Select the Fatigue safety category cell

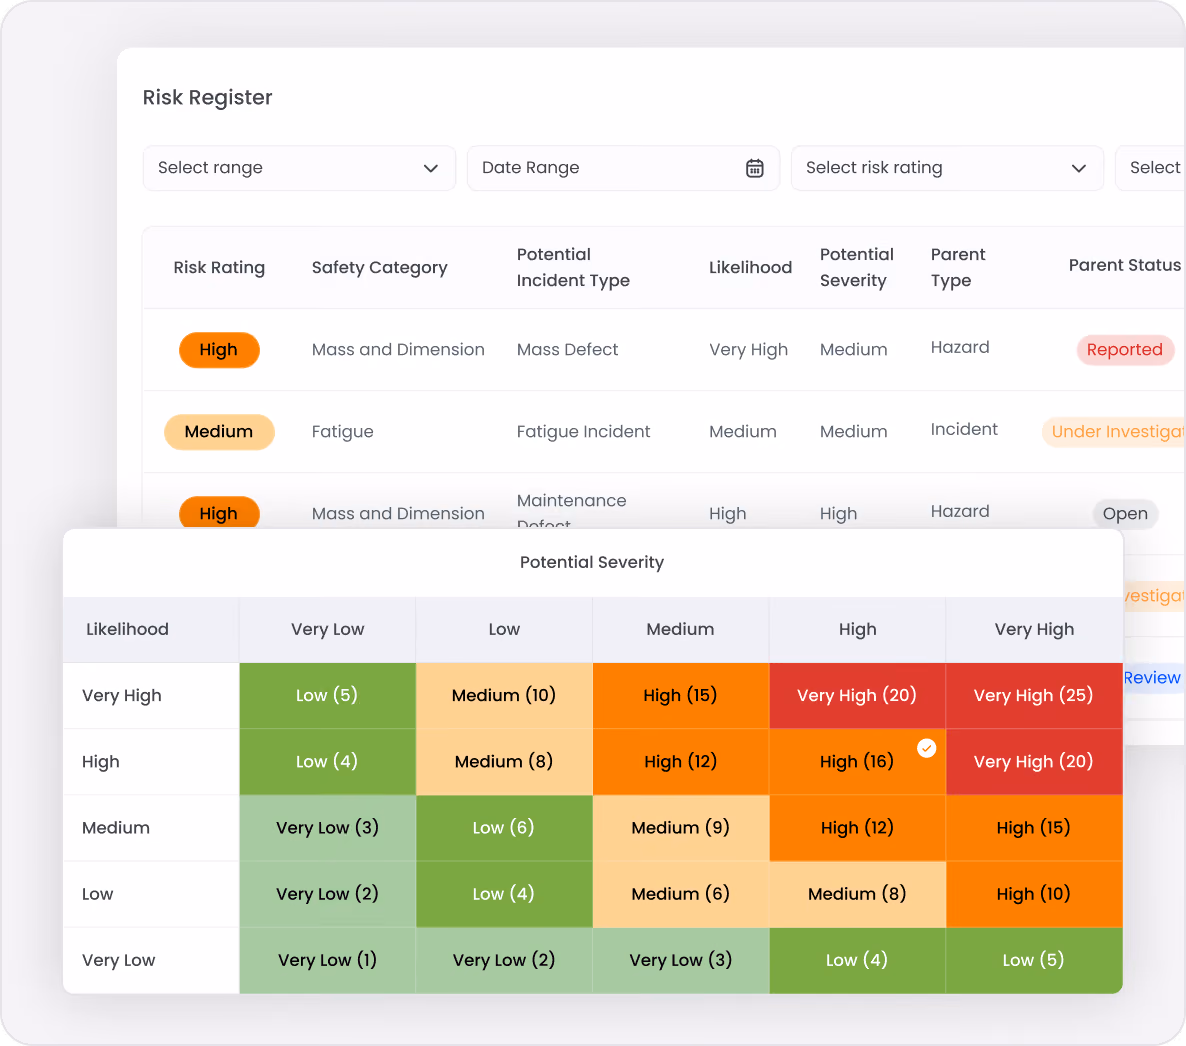point(343,432)
